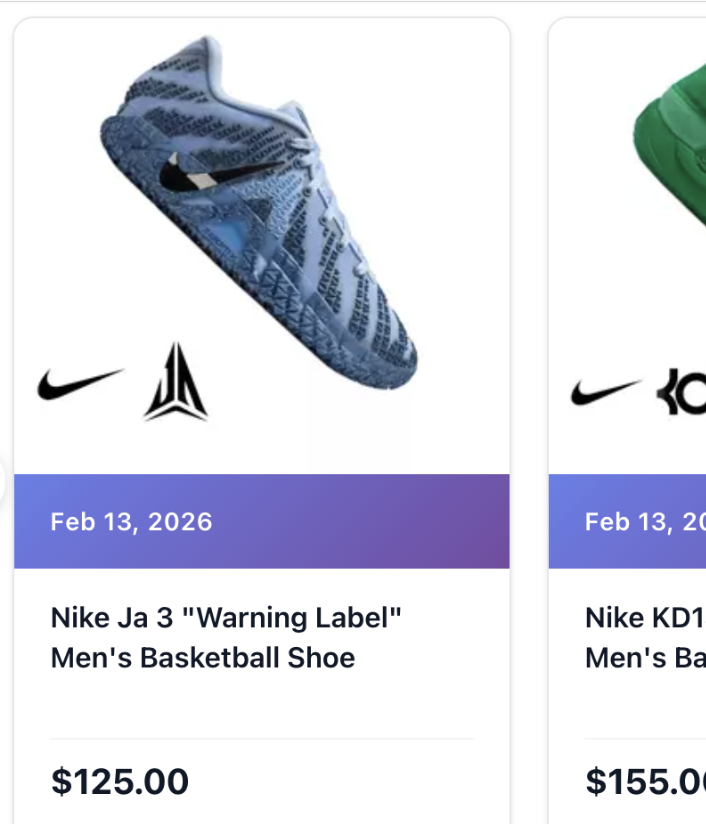Click the Nike swoosh logo on Ja 3 card
Viewport: 706px width, 824px height.
(80, 384)
